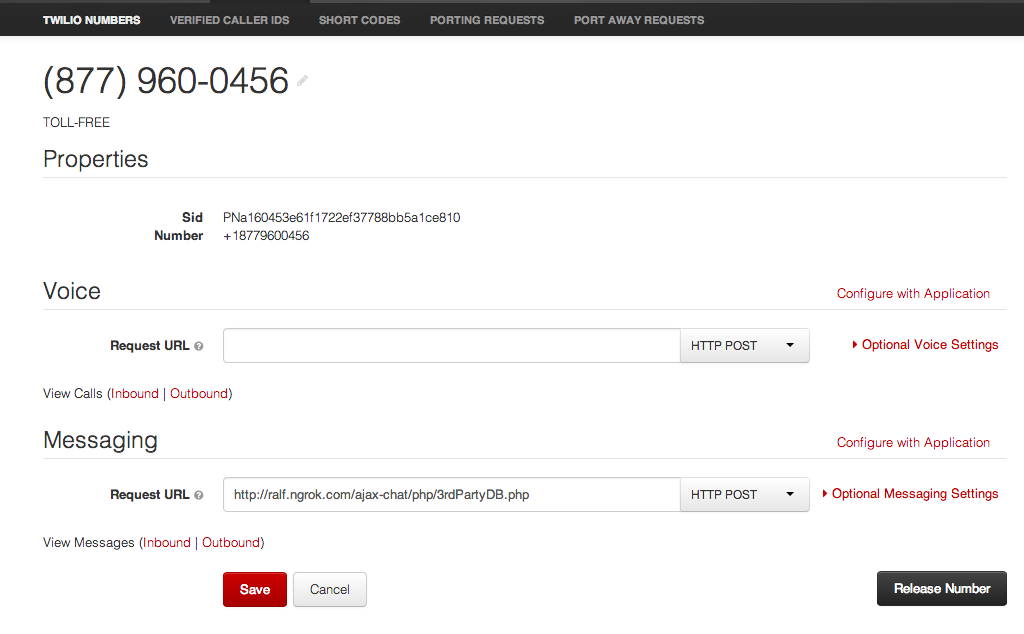The image size is (1024, 634).
Task: Click Voice Configure with Application link
Action: (x=913, y=294)
